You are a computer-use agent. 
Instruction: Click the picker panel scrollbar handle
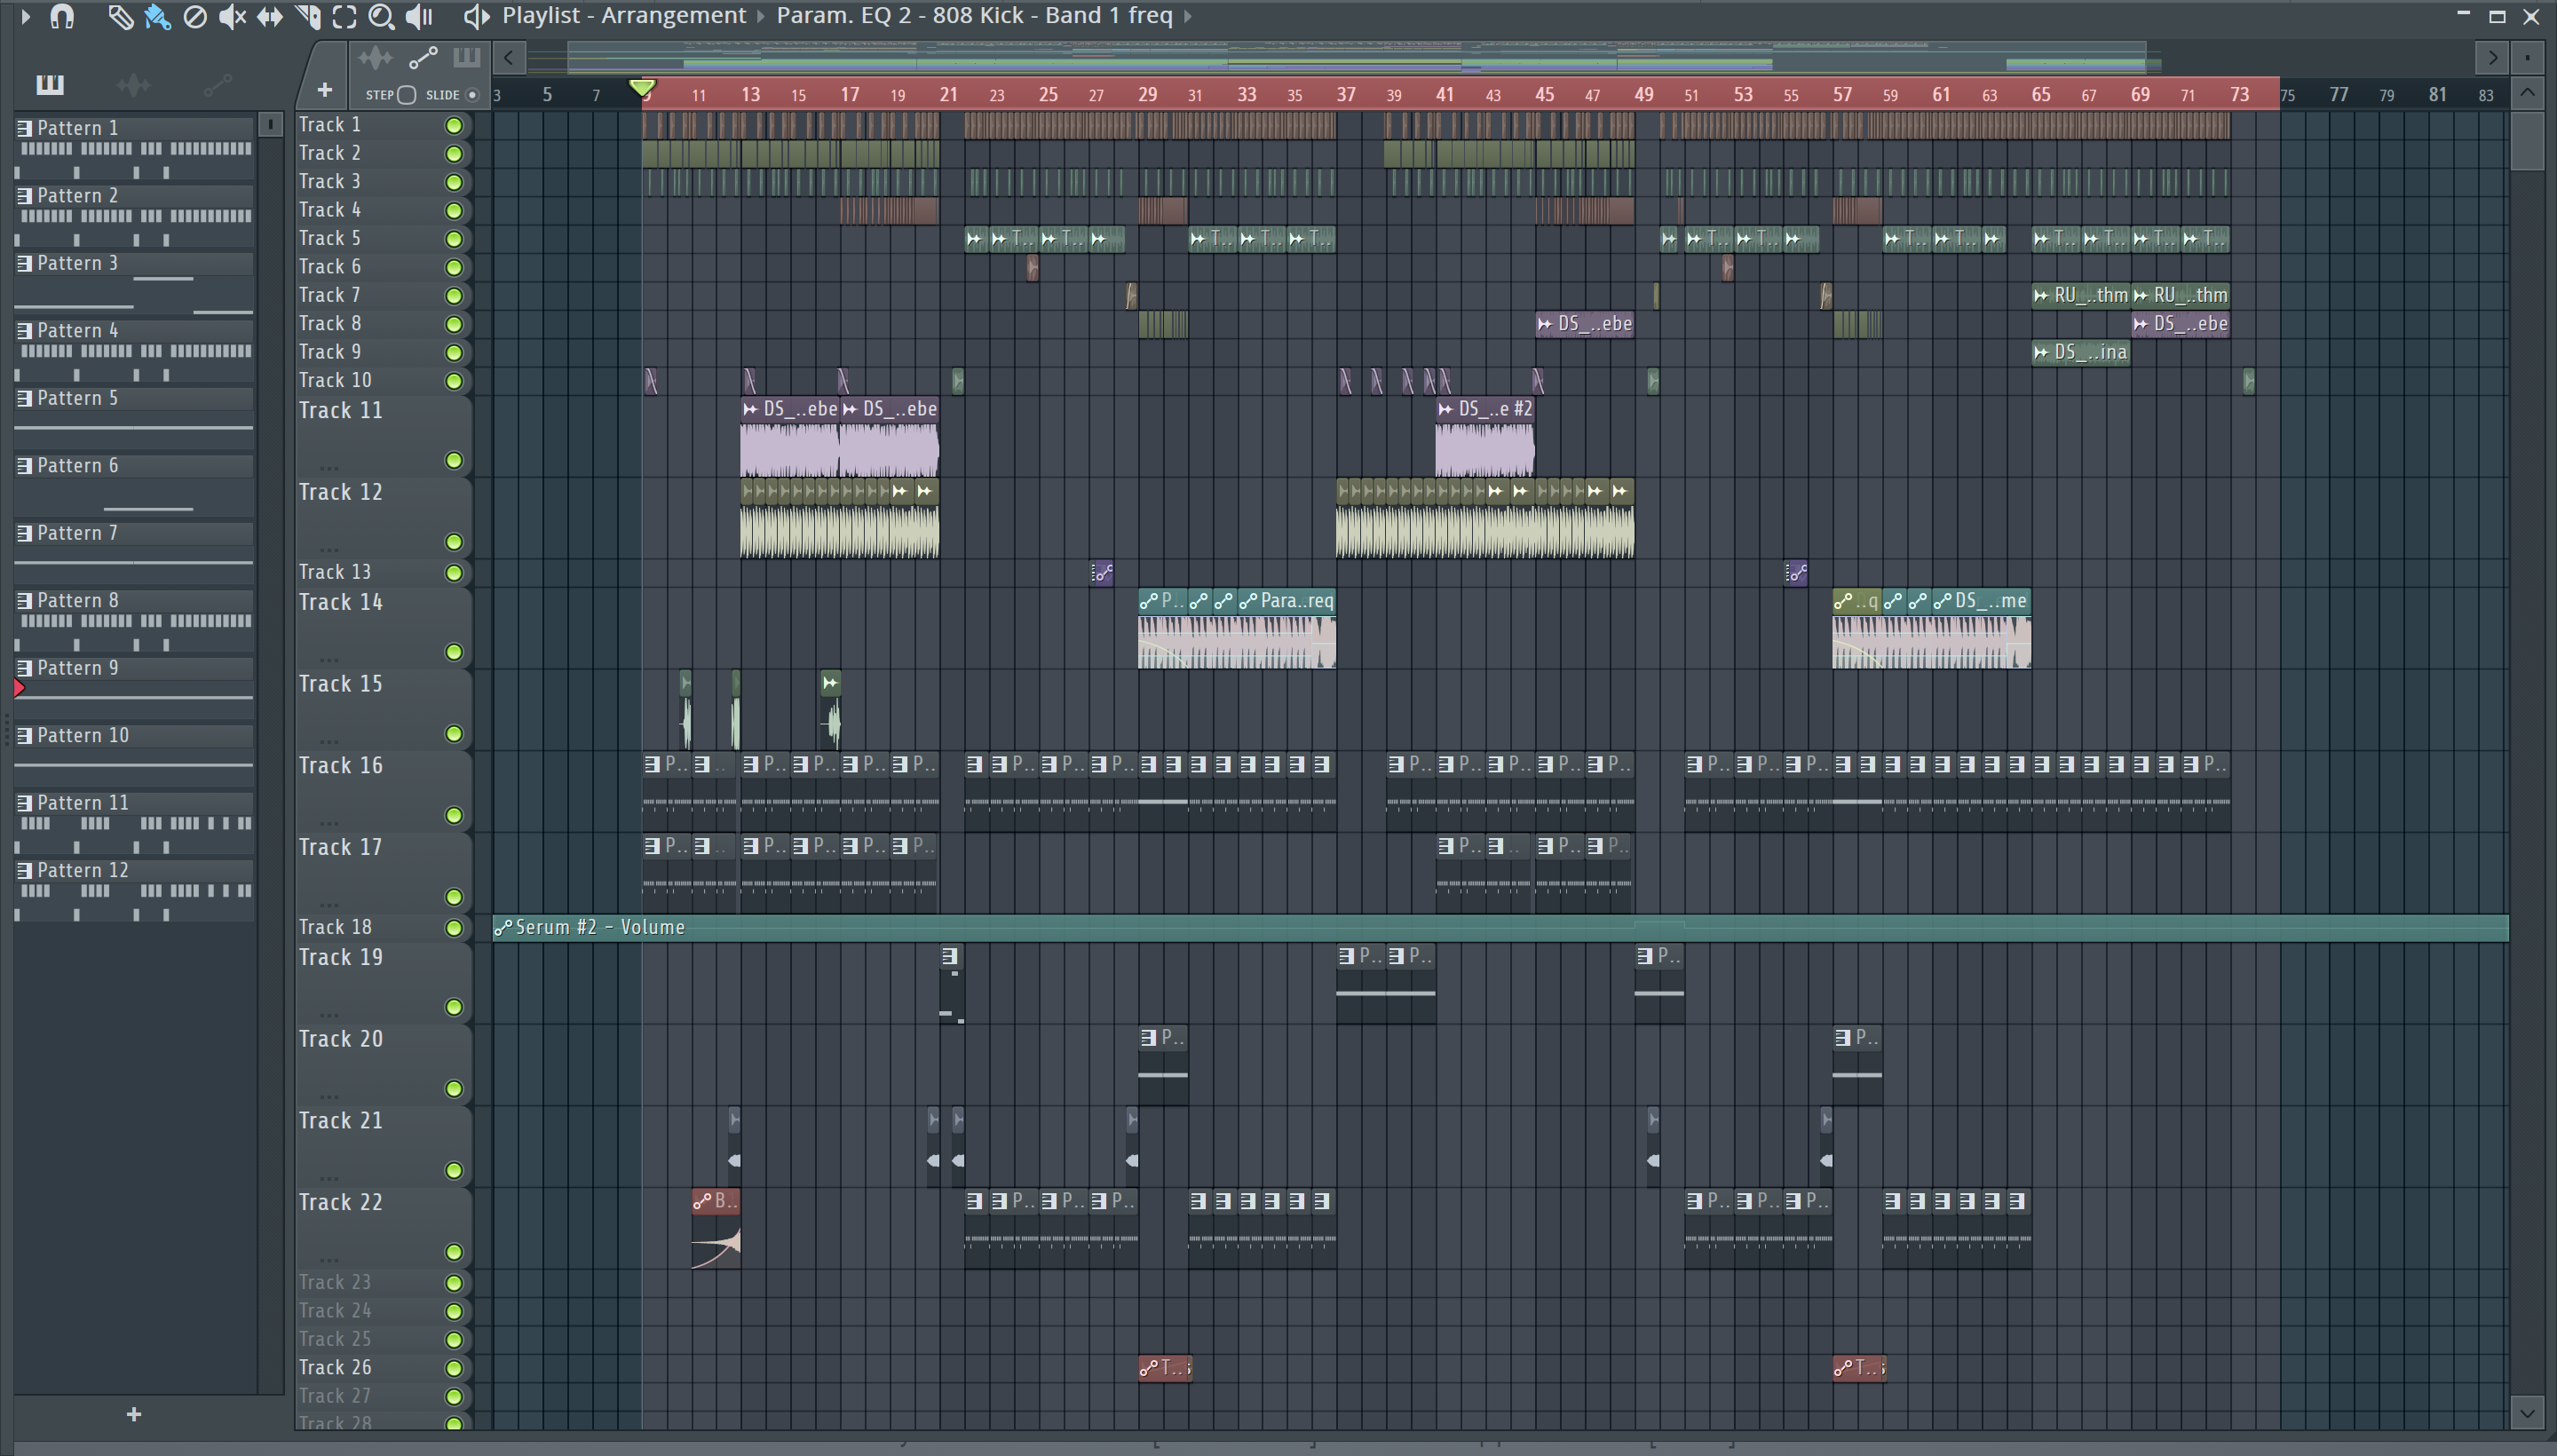pyautogui.click(x=270, y=124)
